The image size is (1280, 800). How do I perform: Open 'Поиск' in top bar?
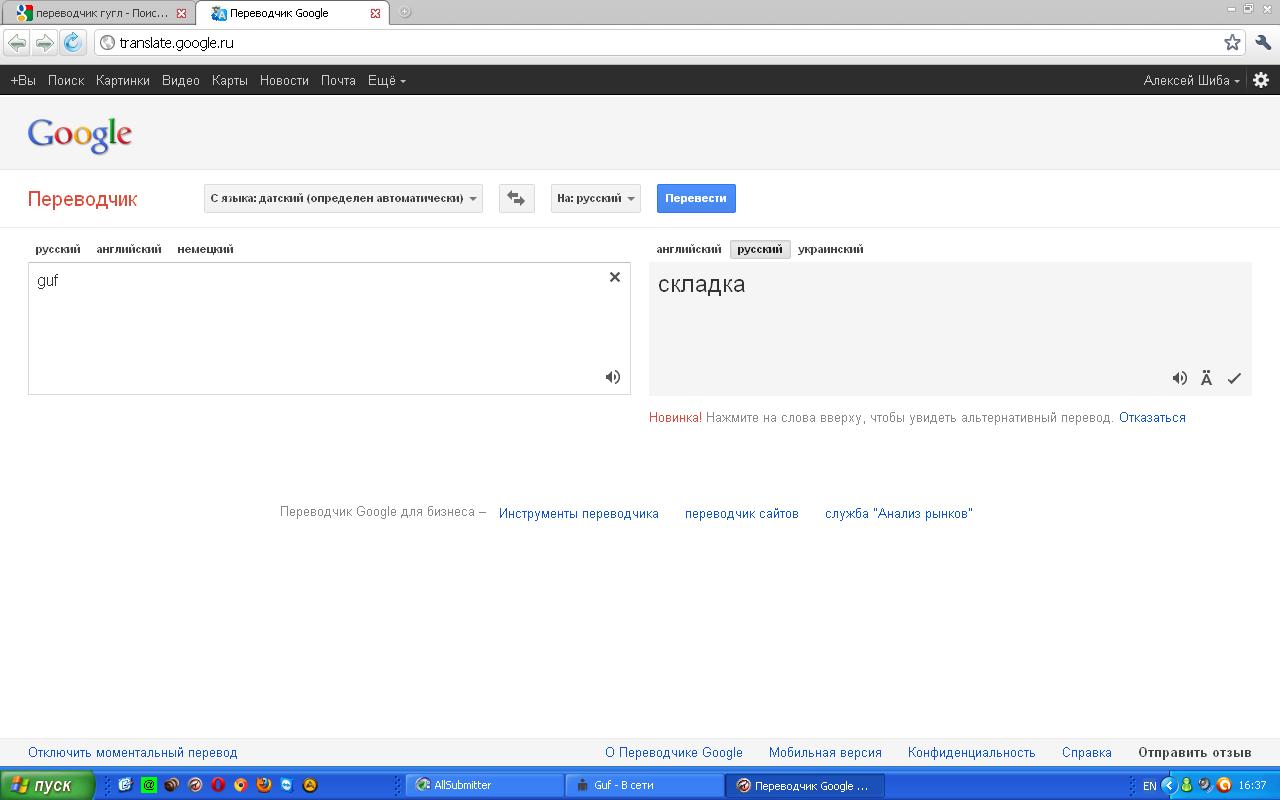(66, 80)
